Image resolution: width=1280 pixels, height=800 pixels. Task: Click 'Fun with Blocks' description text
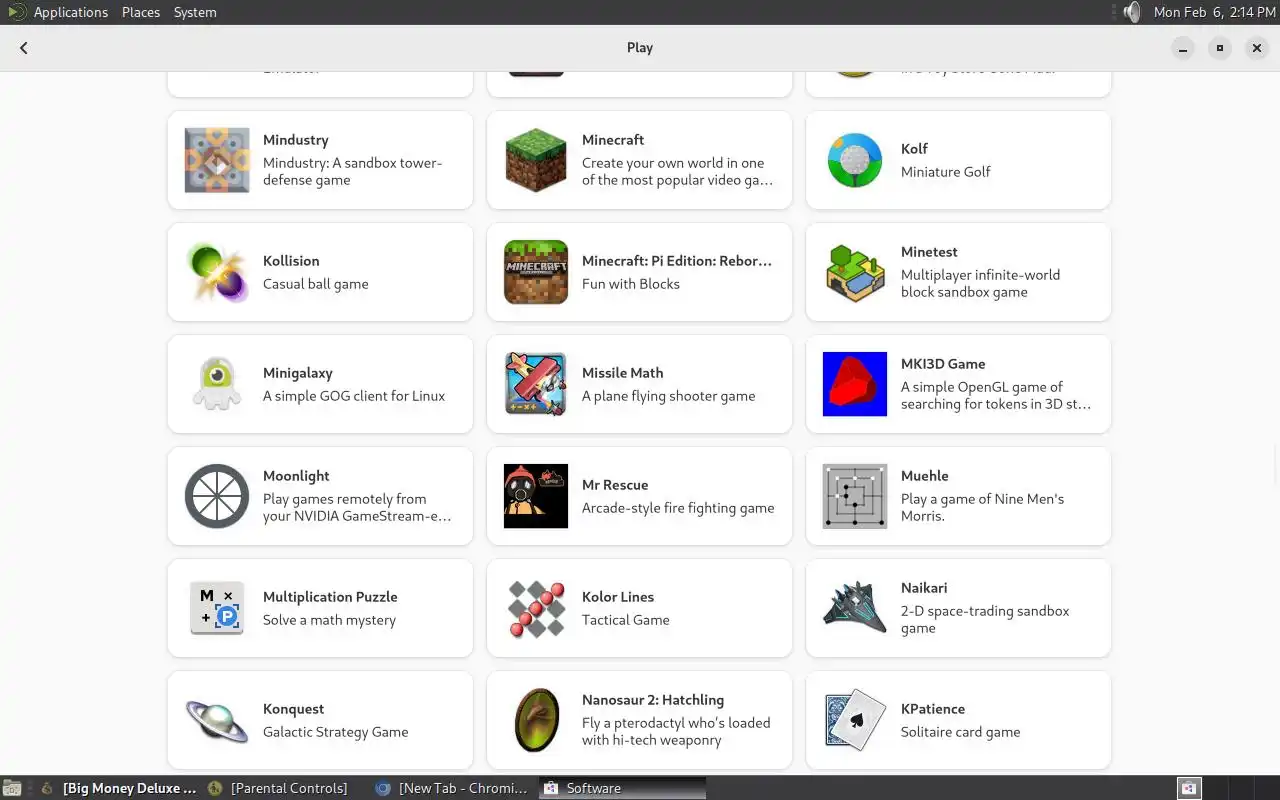pos(631,284)
